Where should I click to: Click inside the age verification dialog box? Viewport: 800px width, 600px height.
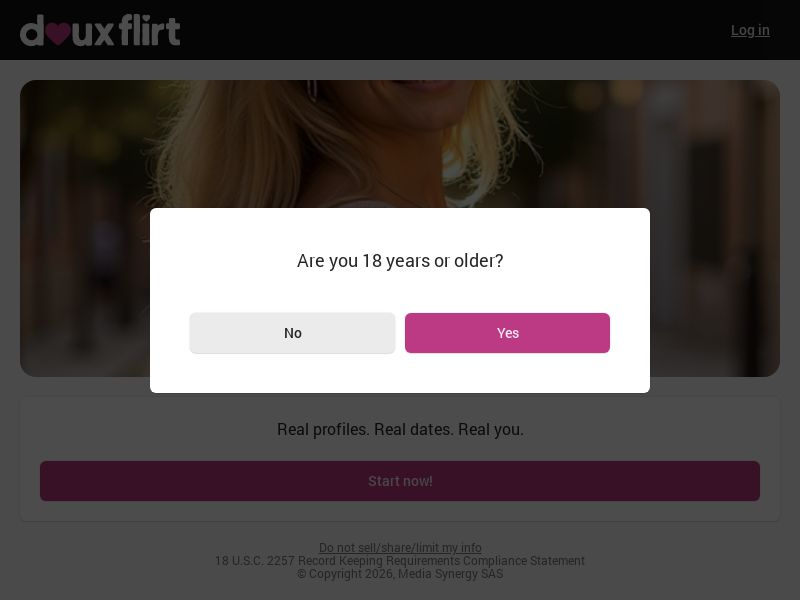[x=400, y=262]
